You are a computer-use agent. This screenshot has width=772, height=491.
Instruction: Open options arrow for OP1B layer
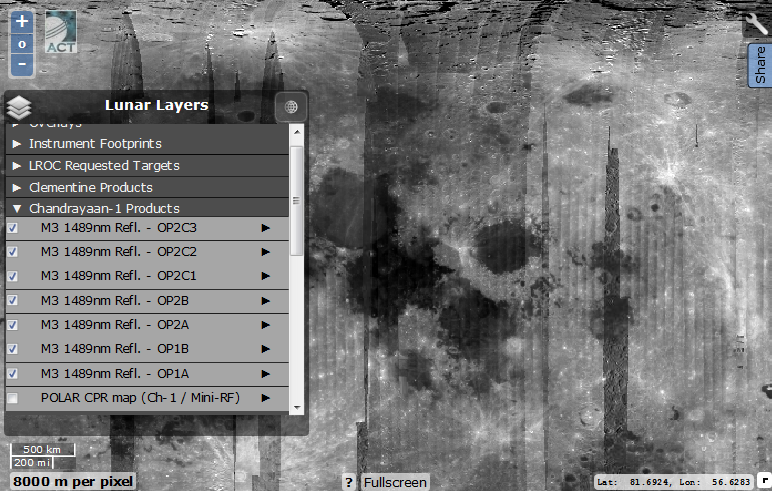point(265,349)
